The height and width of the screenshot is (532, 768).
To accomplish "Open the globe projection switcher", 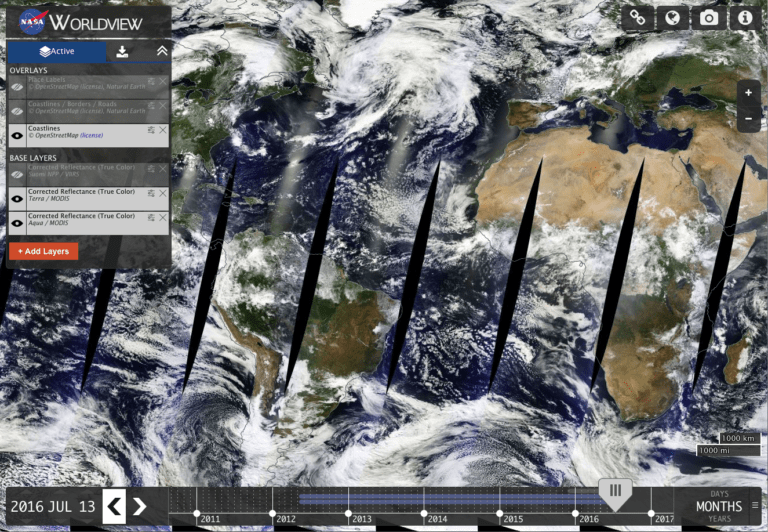I will click(x=673, y=18).
